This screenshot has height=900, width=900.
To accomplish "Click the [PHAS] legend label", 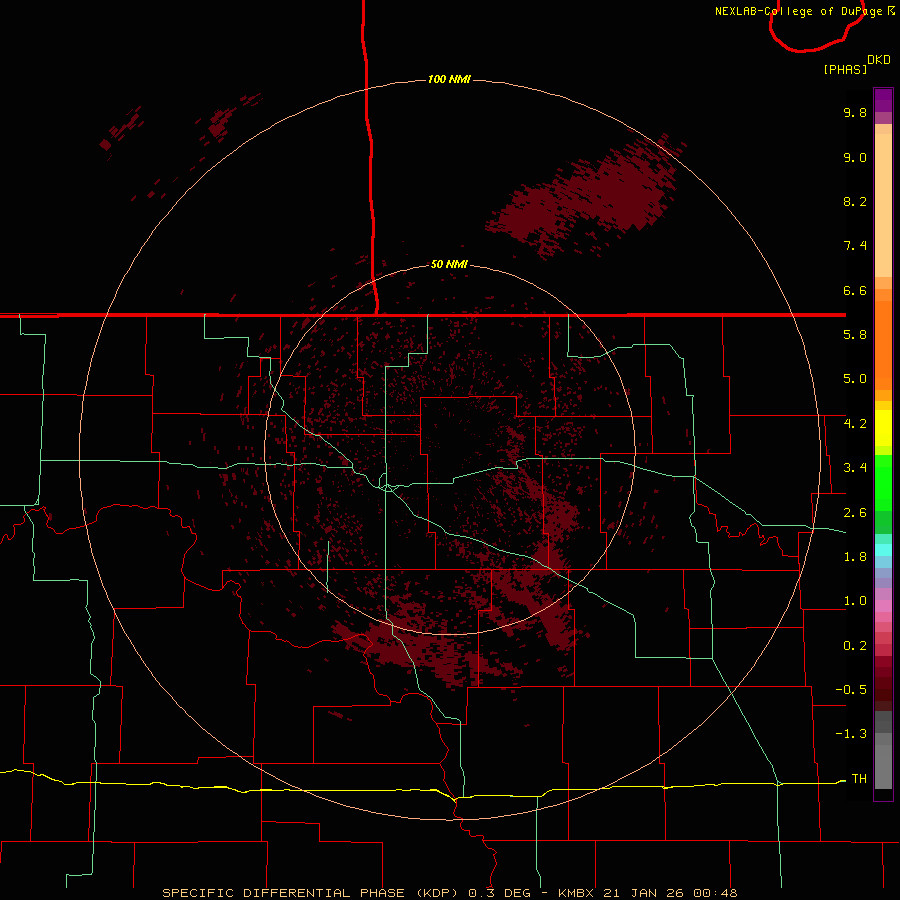I will [x=845, y=69].
